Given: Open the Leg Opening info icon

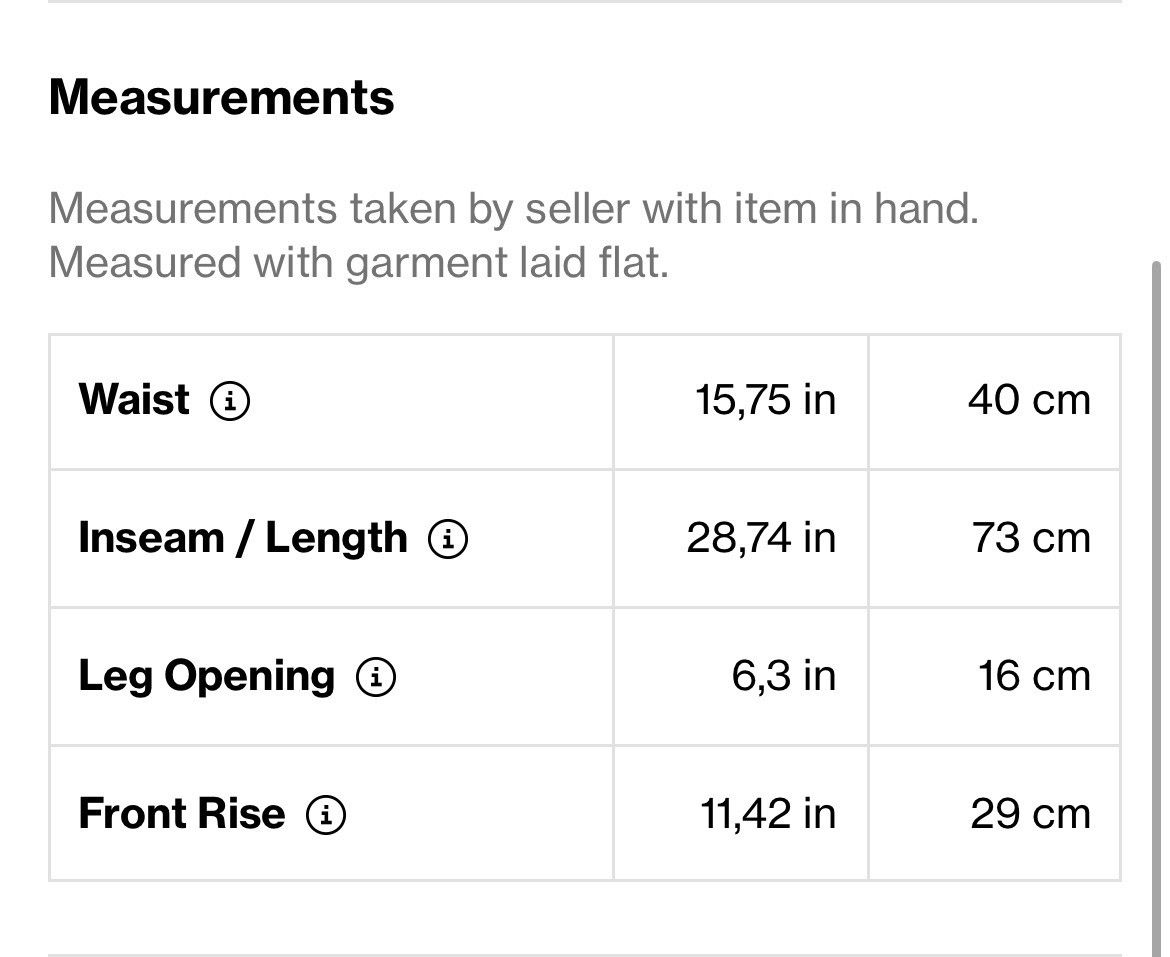Looking at the screenshot, I should (375, 677).
